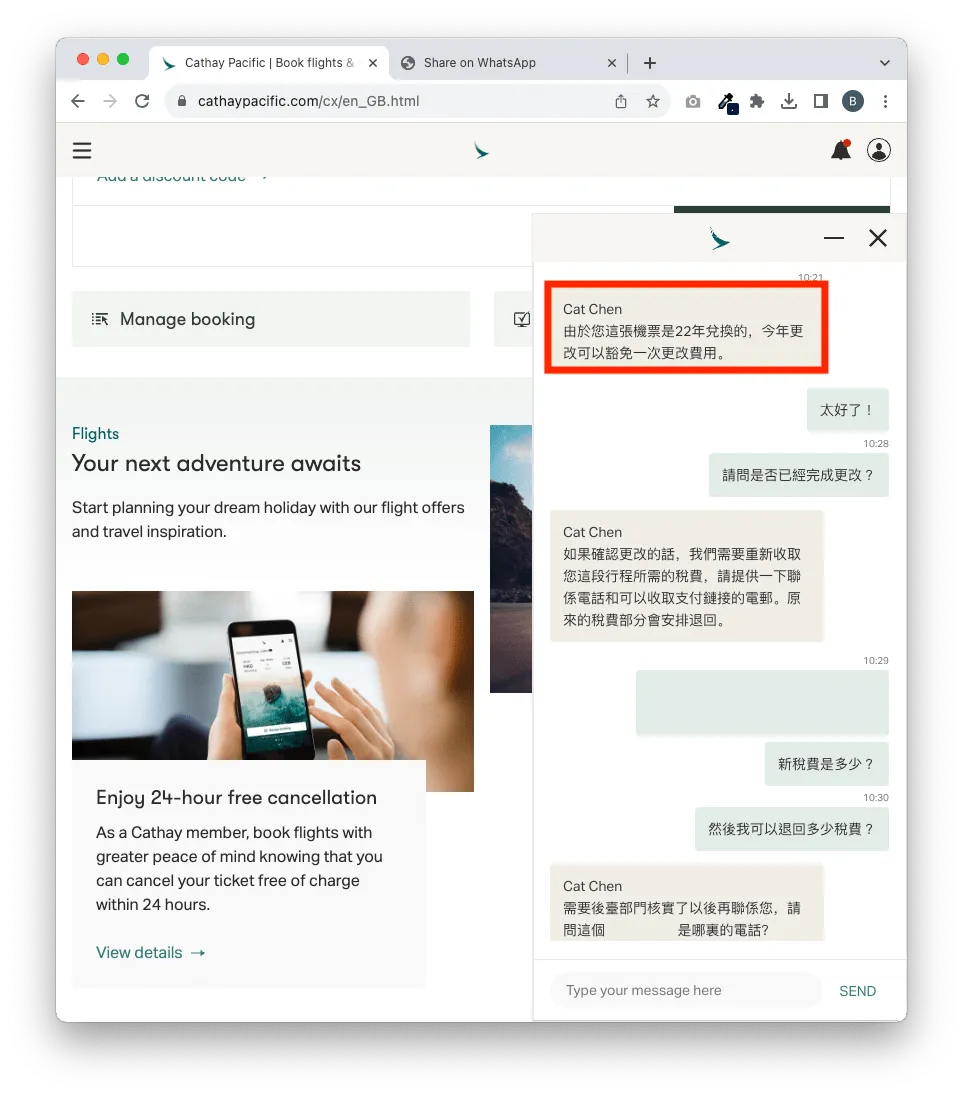Screen dimensions: 963x1096
Task: Focus the chat message input field
Action: coord(685,990)
